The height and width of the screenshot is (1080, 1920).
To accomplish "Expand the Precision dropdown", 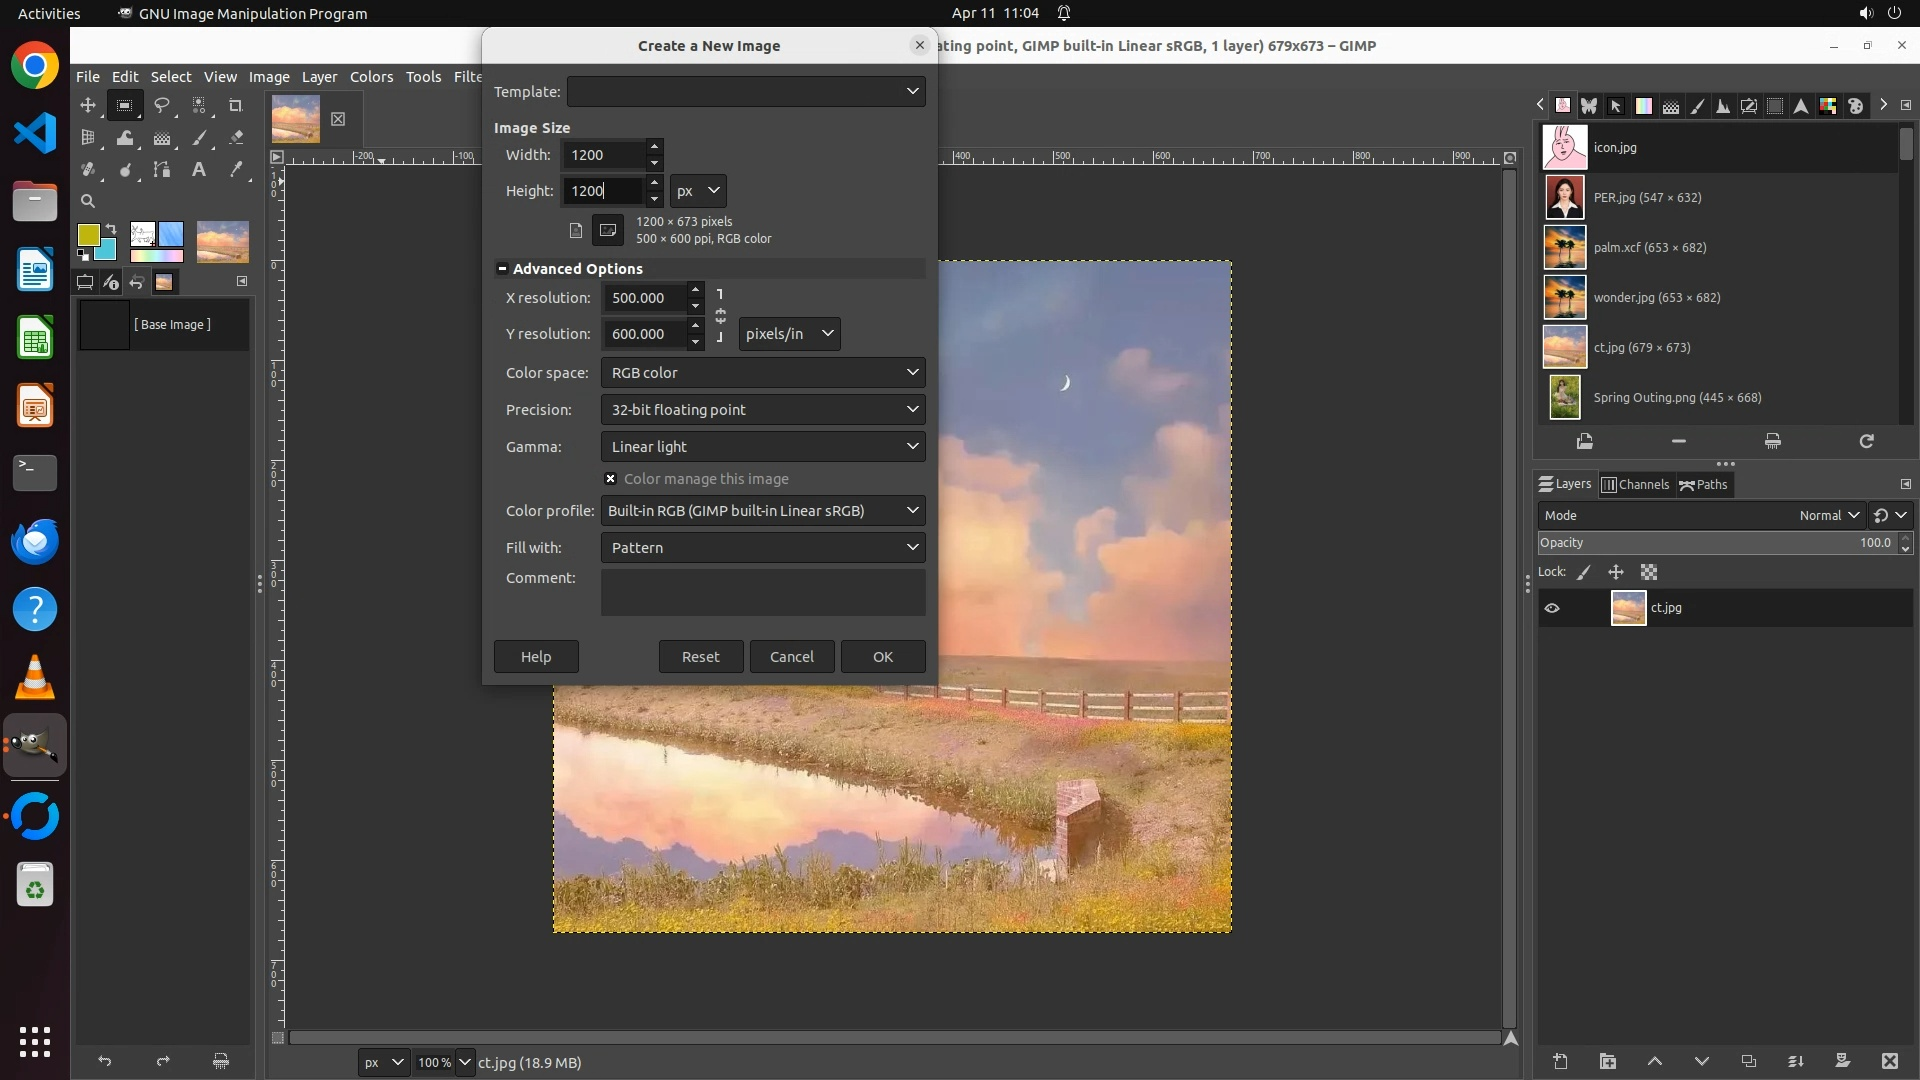I will [762, 410].
